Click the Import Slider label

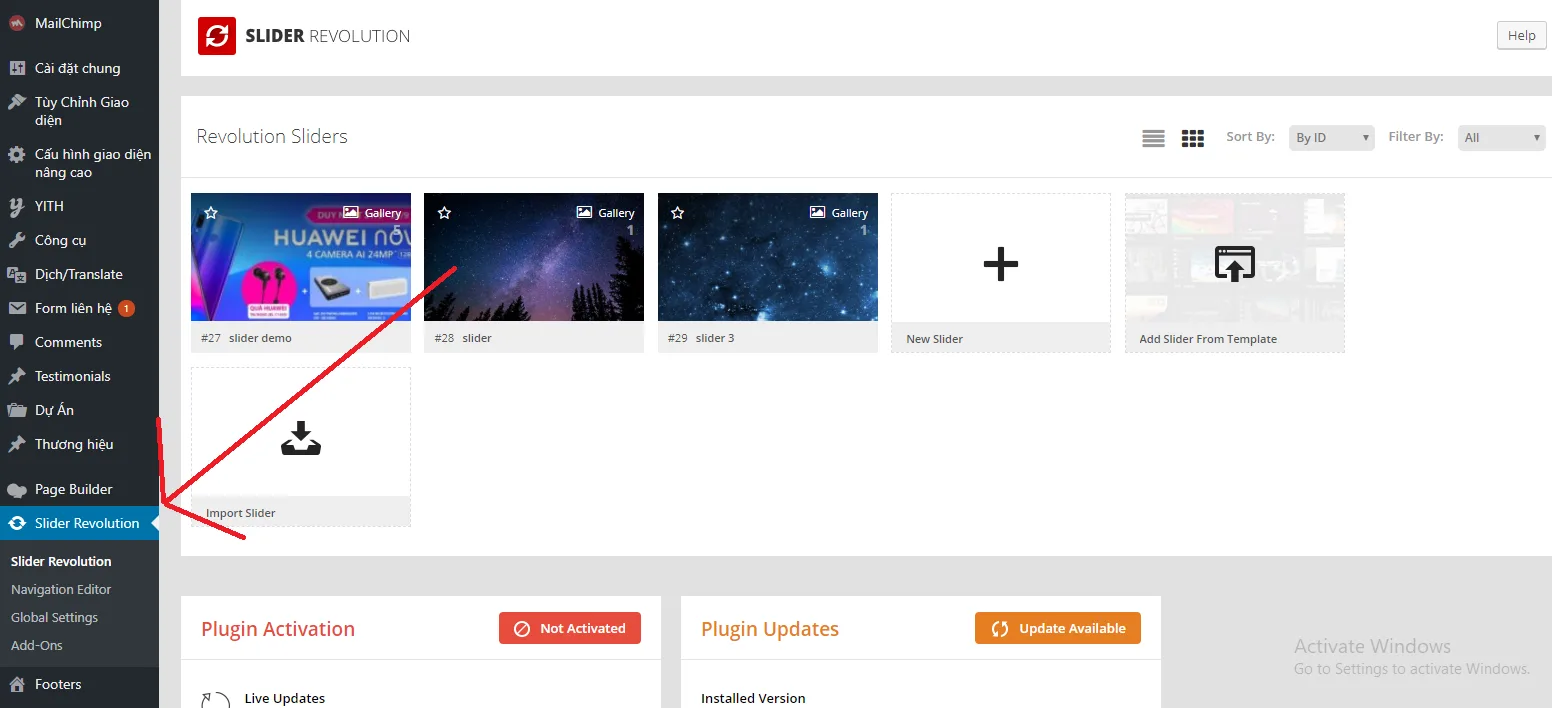(241, 513)
